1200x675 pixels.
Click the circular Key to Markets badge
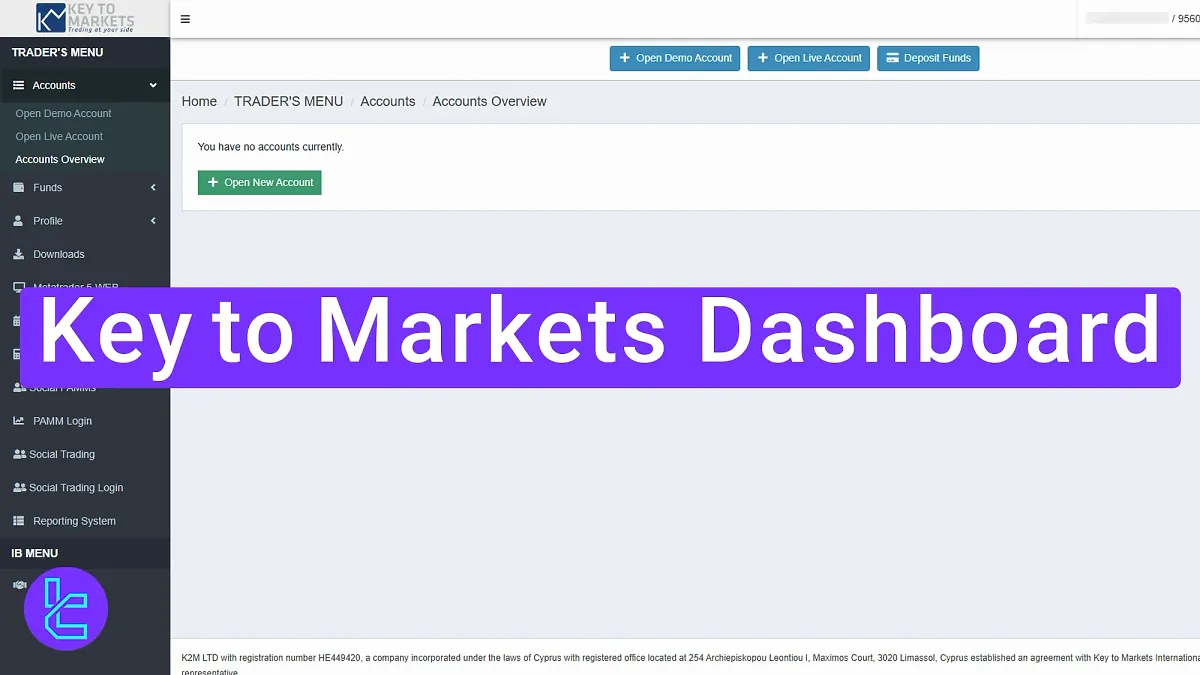point(64,609)
